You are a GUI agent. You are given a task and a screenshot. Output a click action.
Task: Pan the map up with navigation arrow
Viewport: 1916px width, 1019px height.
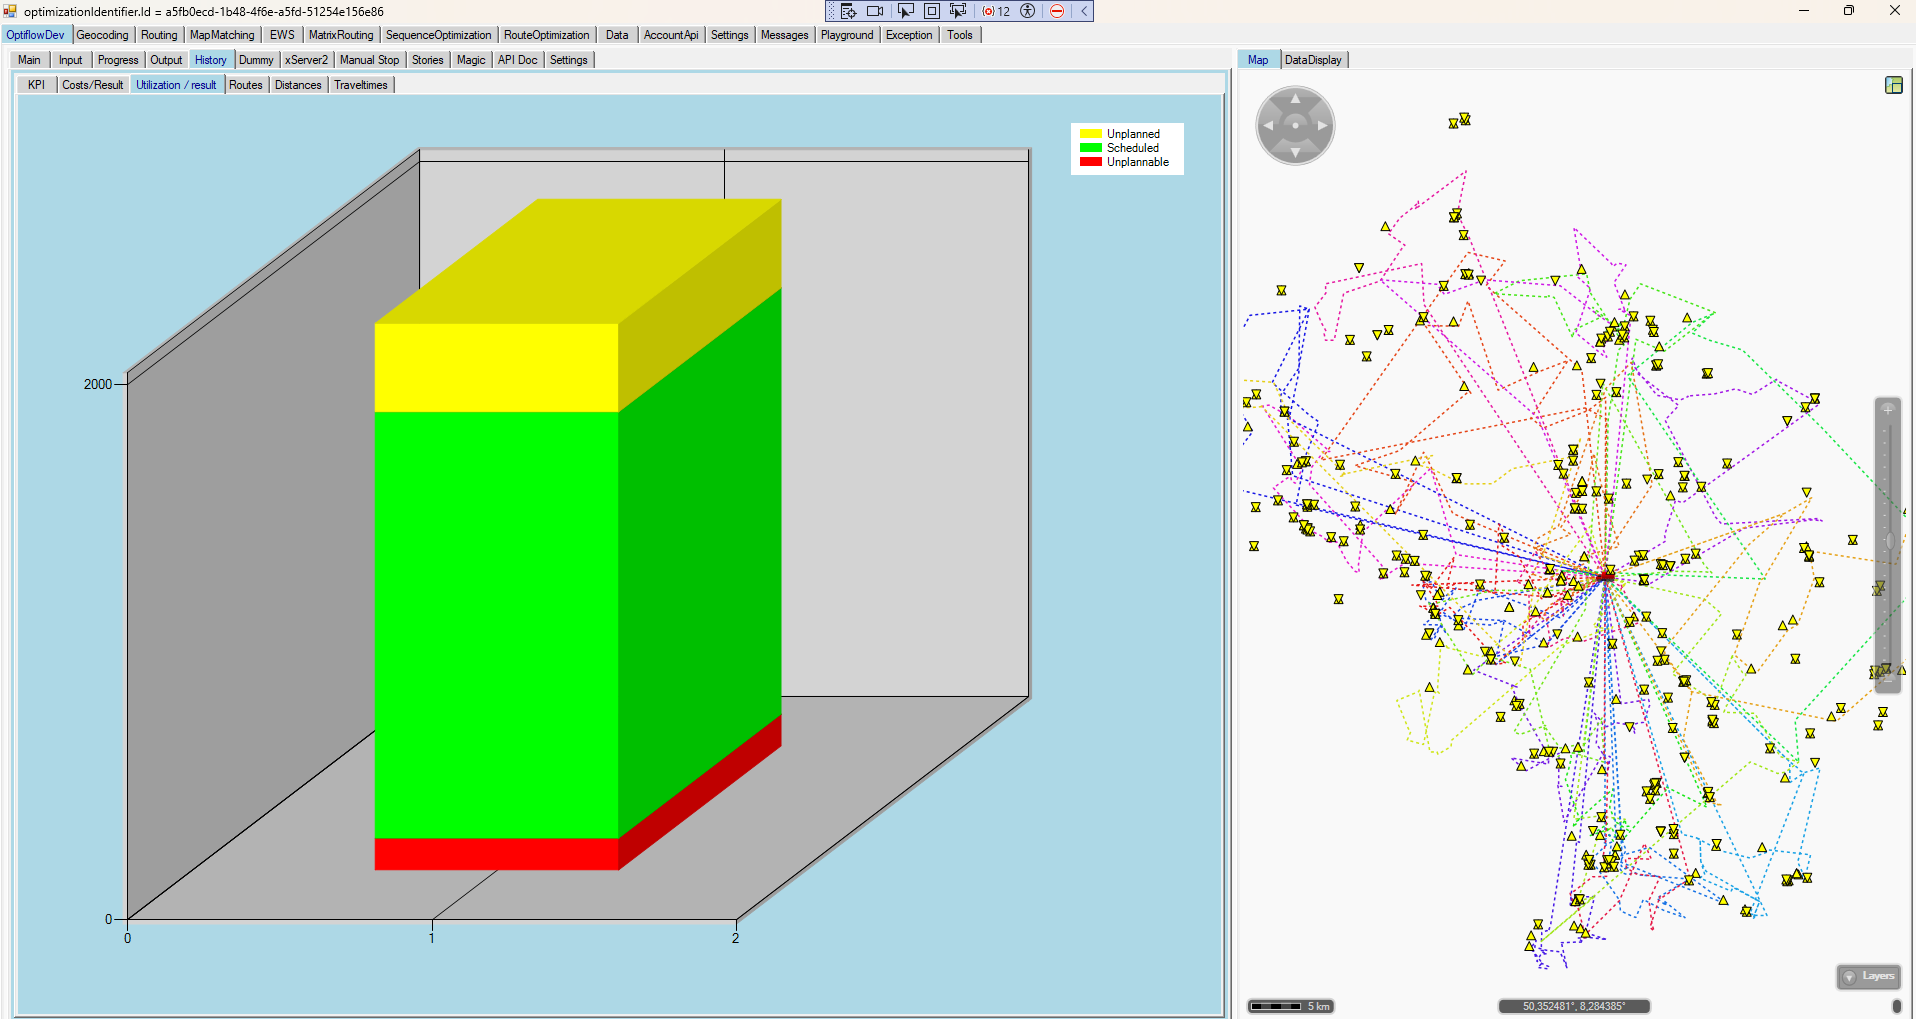pyautogui.click(x=1295, y=99)
